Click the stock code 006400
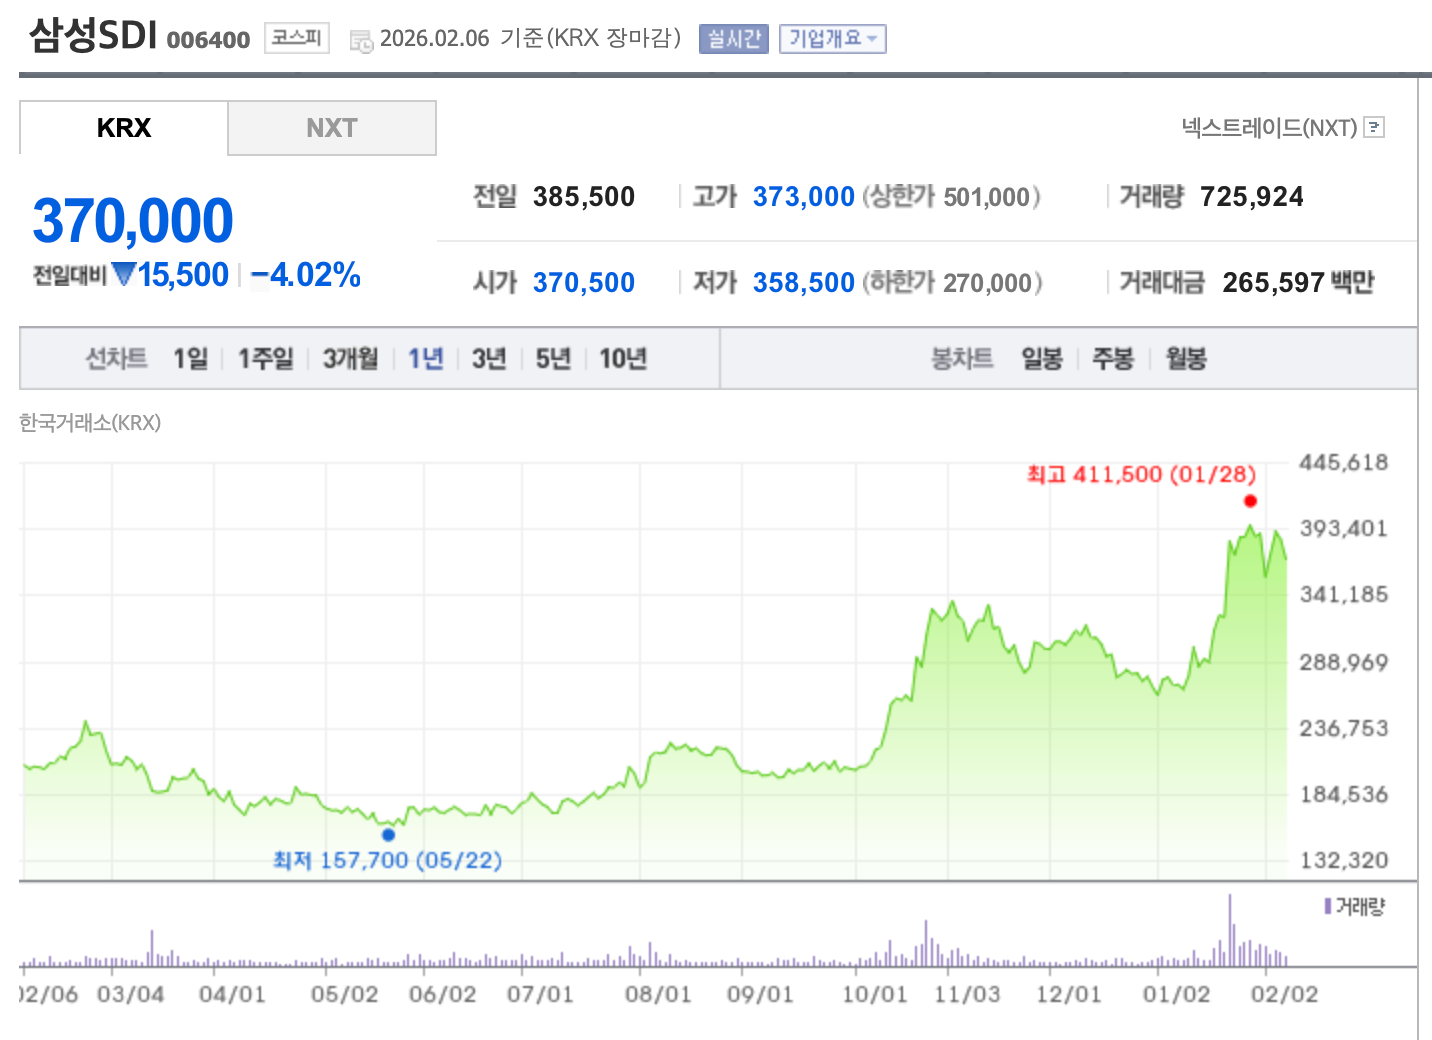Image resolution: width=1432 pixels, height=1040 pixels. [x=208, y=40]
